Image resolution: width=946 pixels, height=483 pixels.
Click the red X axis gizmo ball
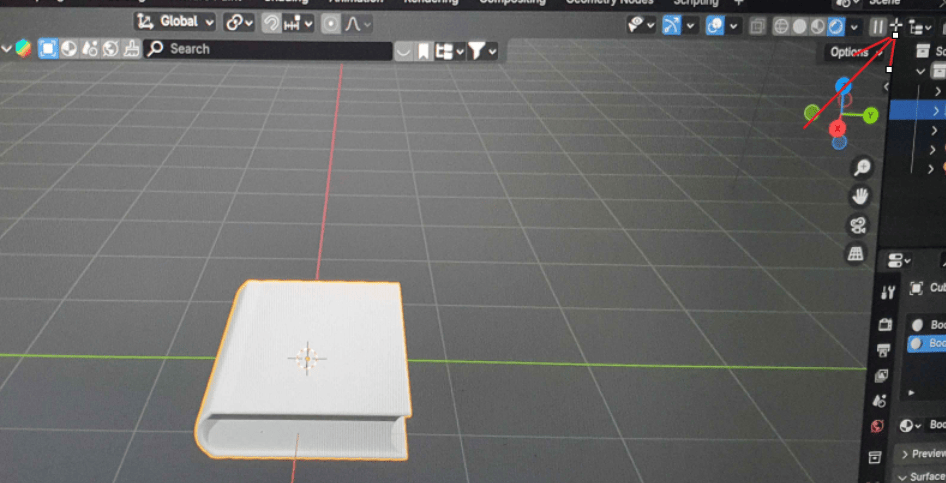[838, 127]
